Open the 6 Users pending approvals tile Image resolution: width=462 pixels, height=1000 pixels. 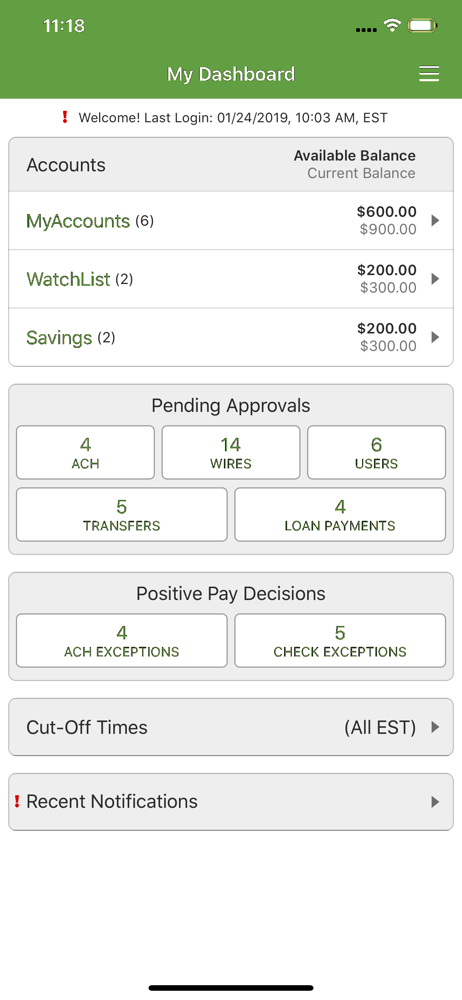pyautogui.click(x=376, y=452)
